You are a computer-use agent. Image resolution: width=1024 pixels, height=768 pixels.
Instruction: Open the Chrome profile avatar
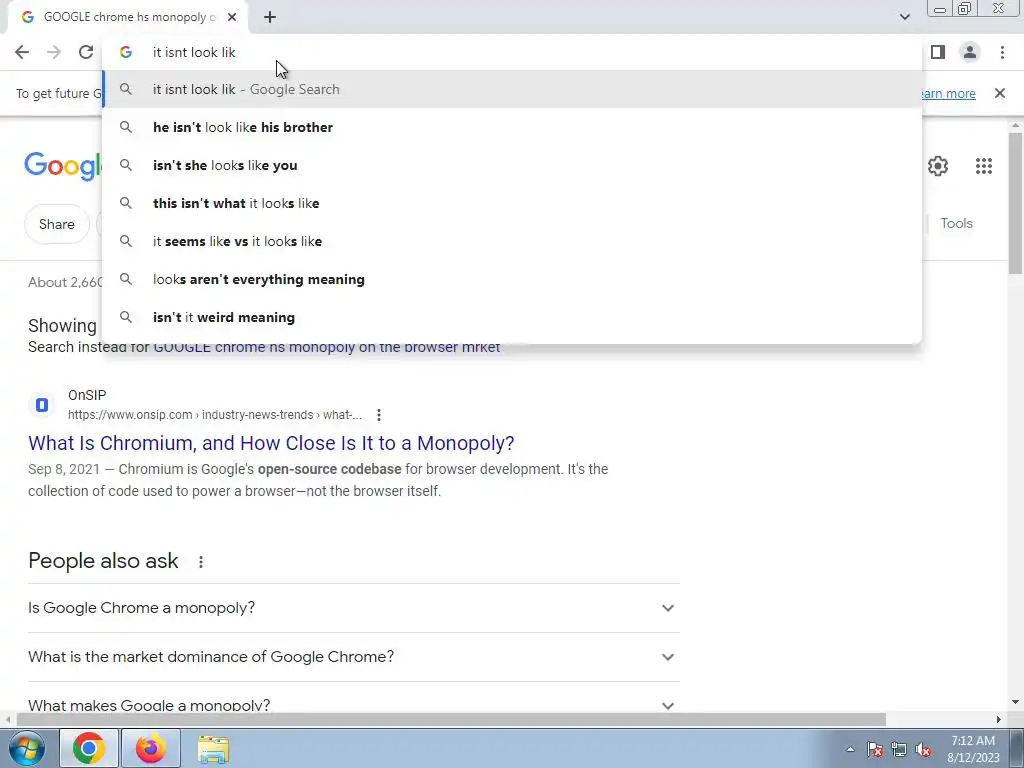pos(970,52)
